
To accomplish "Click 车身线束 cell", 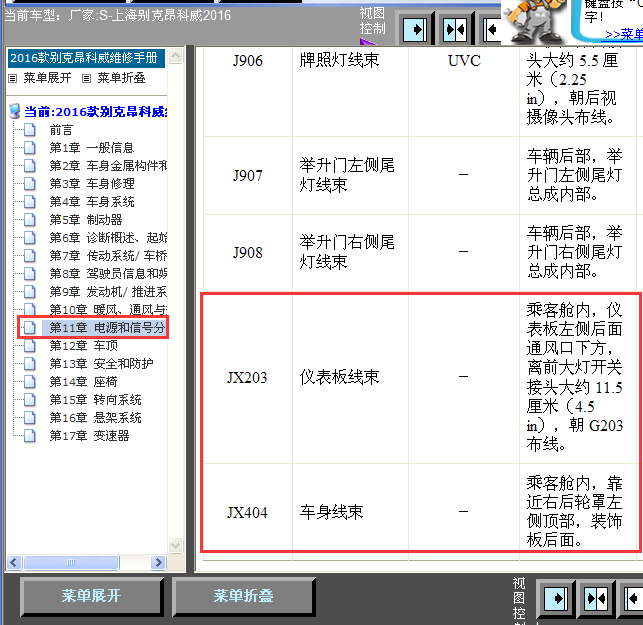I will point(331,512).
